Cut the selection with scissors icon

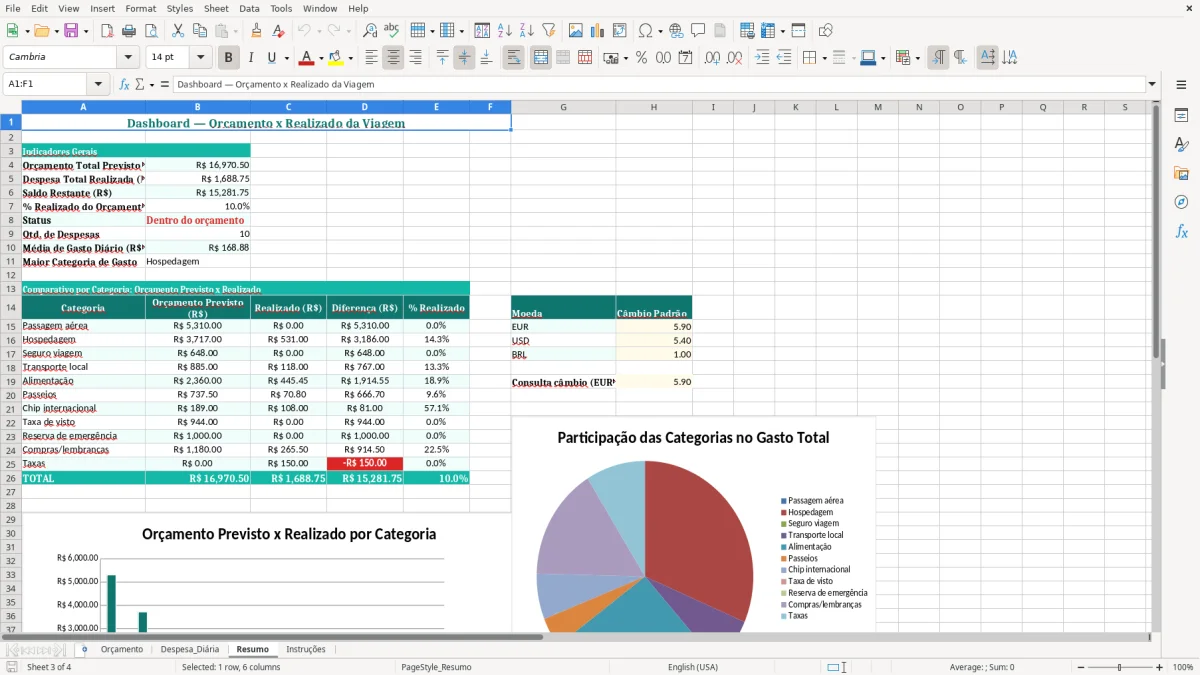tap(178, 31)
